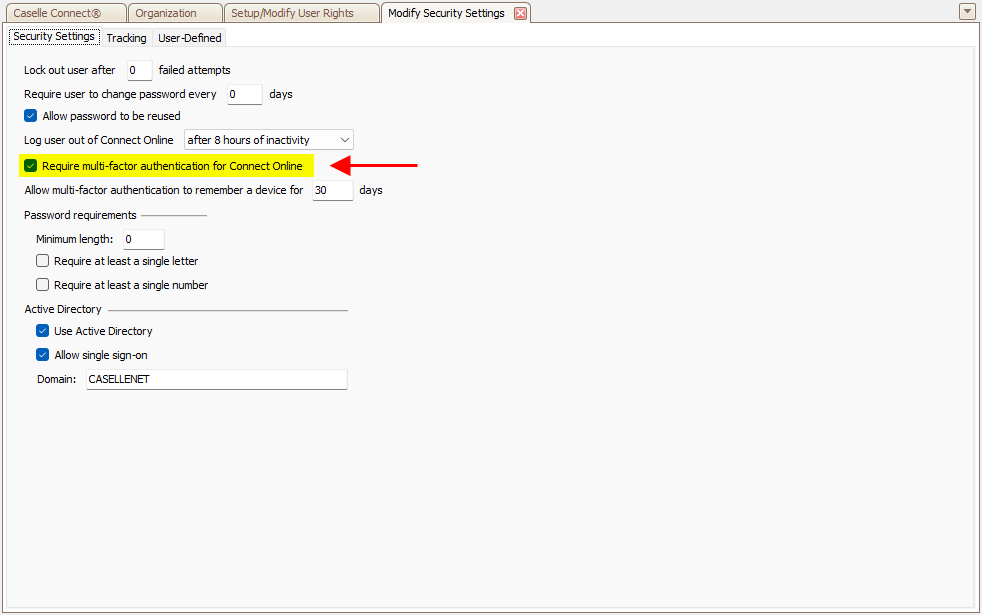Viewport: 982px width, 615px height.
Task: Uncheck Use Active Directory
Action: pyautogui.click(x=43, y=331)
